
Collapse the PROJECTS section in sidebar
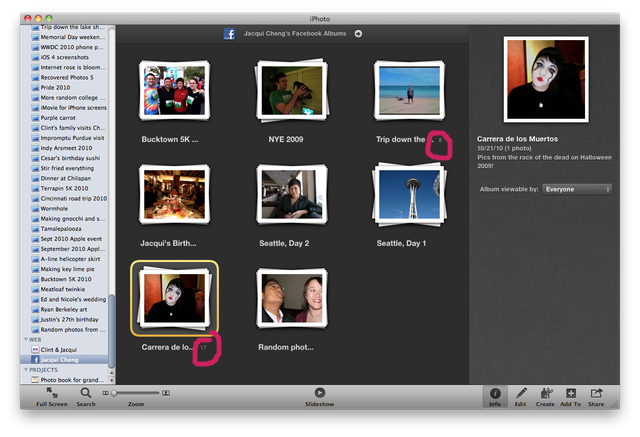coord(26,370)
